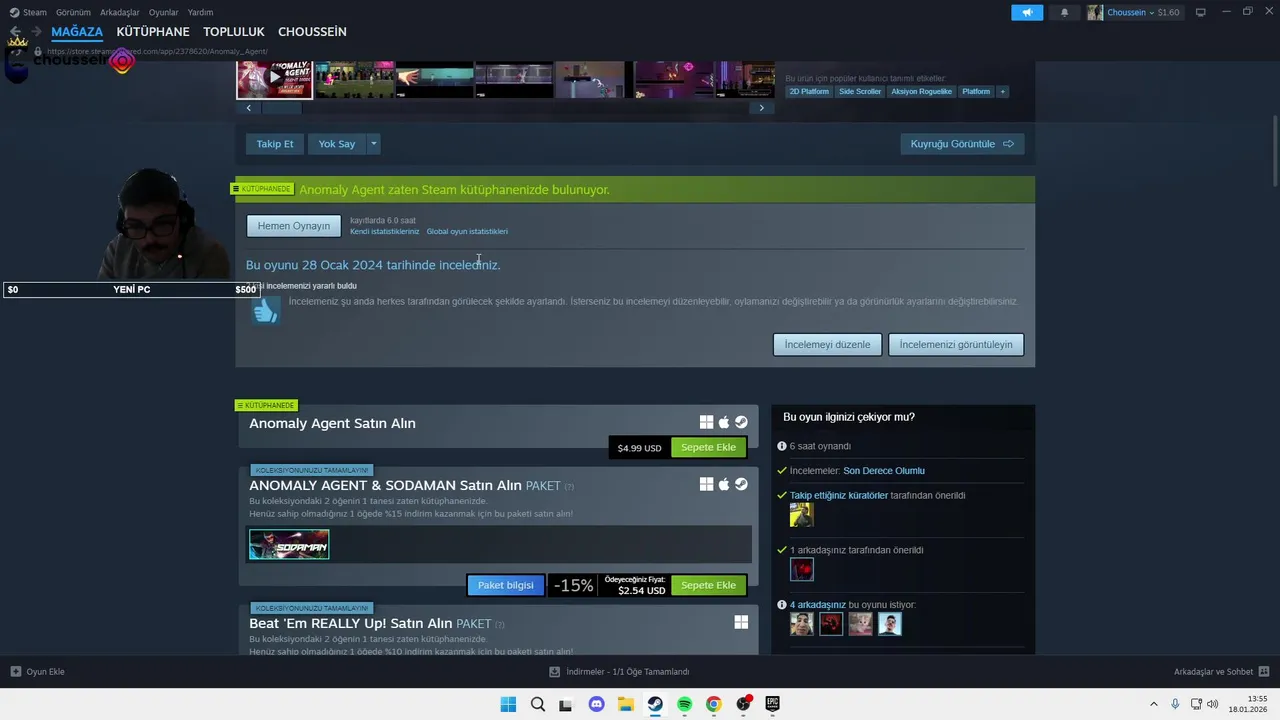Advance the screenshot strip with the right arrow
The height and width of the screenshot is (720, 1280).
tap(761, 108)
